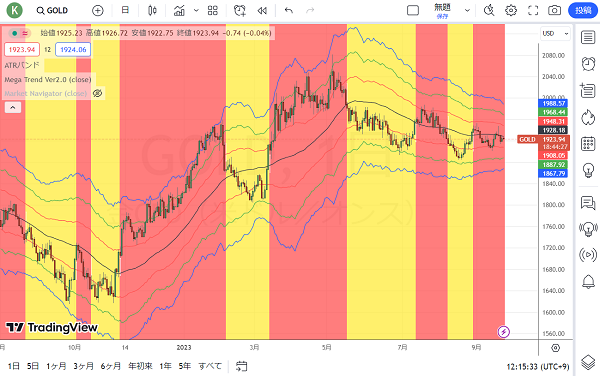Select the 3ヶ月 time range

pyautogui.click(x=83, y=366)
